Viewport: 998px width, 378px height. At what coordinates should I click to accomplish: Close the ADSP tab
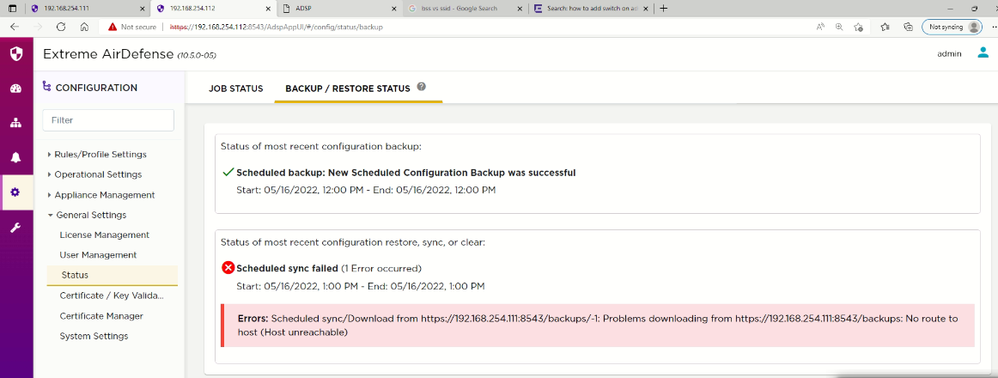coord(395,8)
